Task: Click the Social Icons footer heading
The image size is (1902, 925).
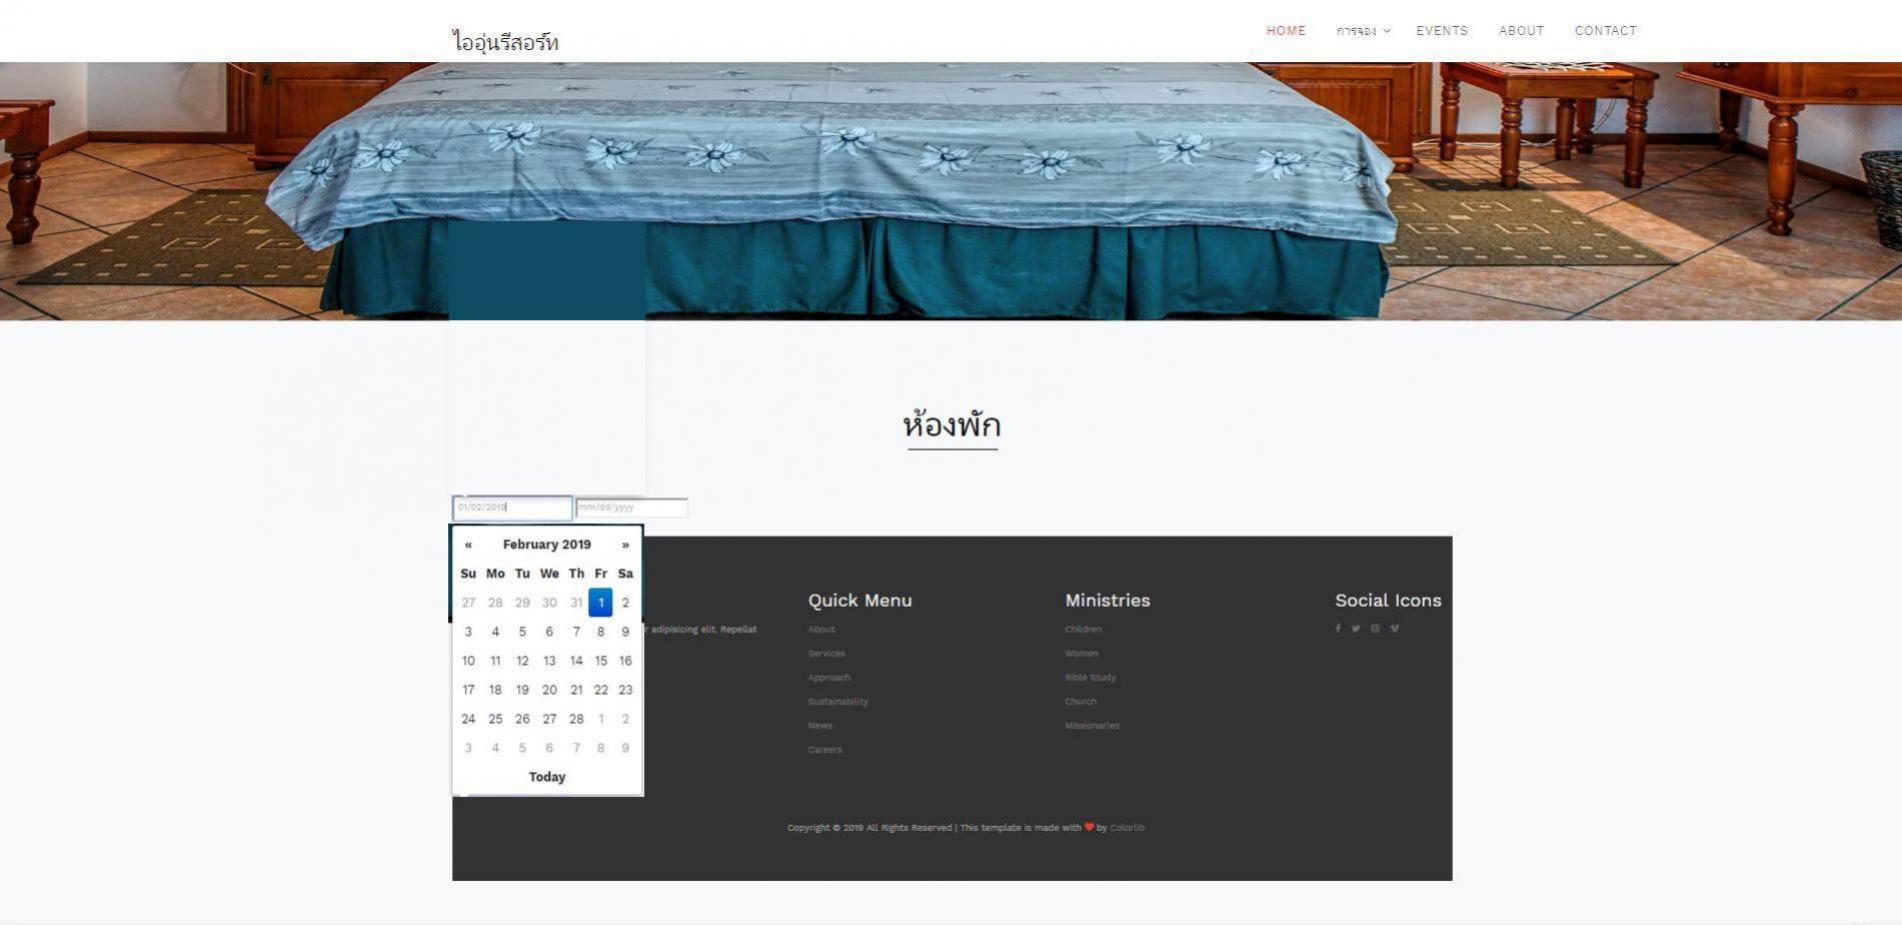Action: [1388, 601]
